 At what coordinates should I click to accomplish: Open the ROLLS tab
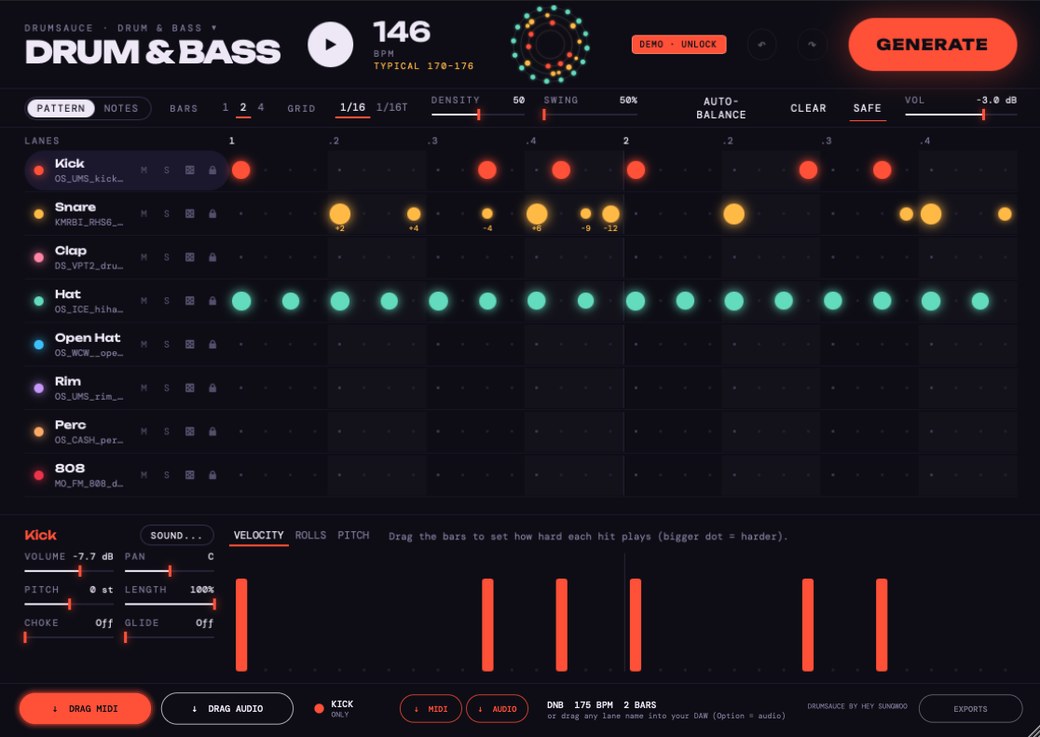[x=310, y=535]
